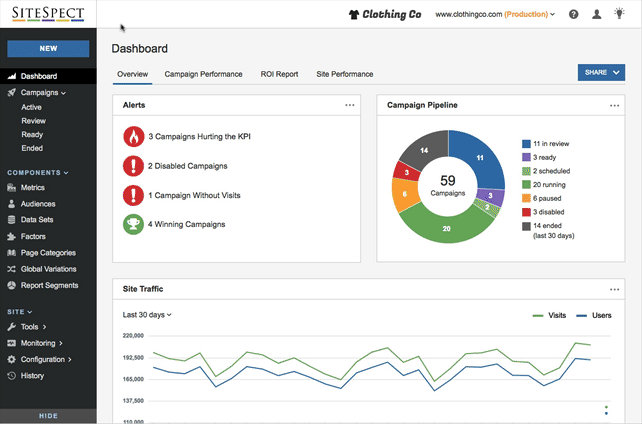This screenshot has height=424, width=642.
Task: Open the help question mark icon
Action: 574,14
